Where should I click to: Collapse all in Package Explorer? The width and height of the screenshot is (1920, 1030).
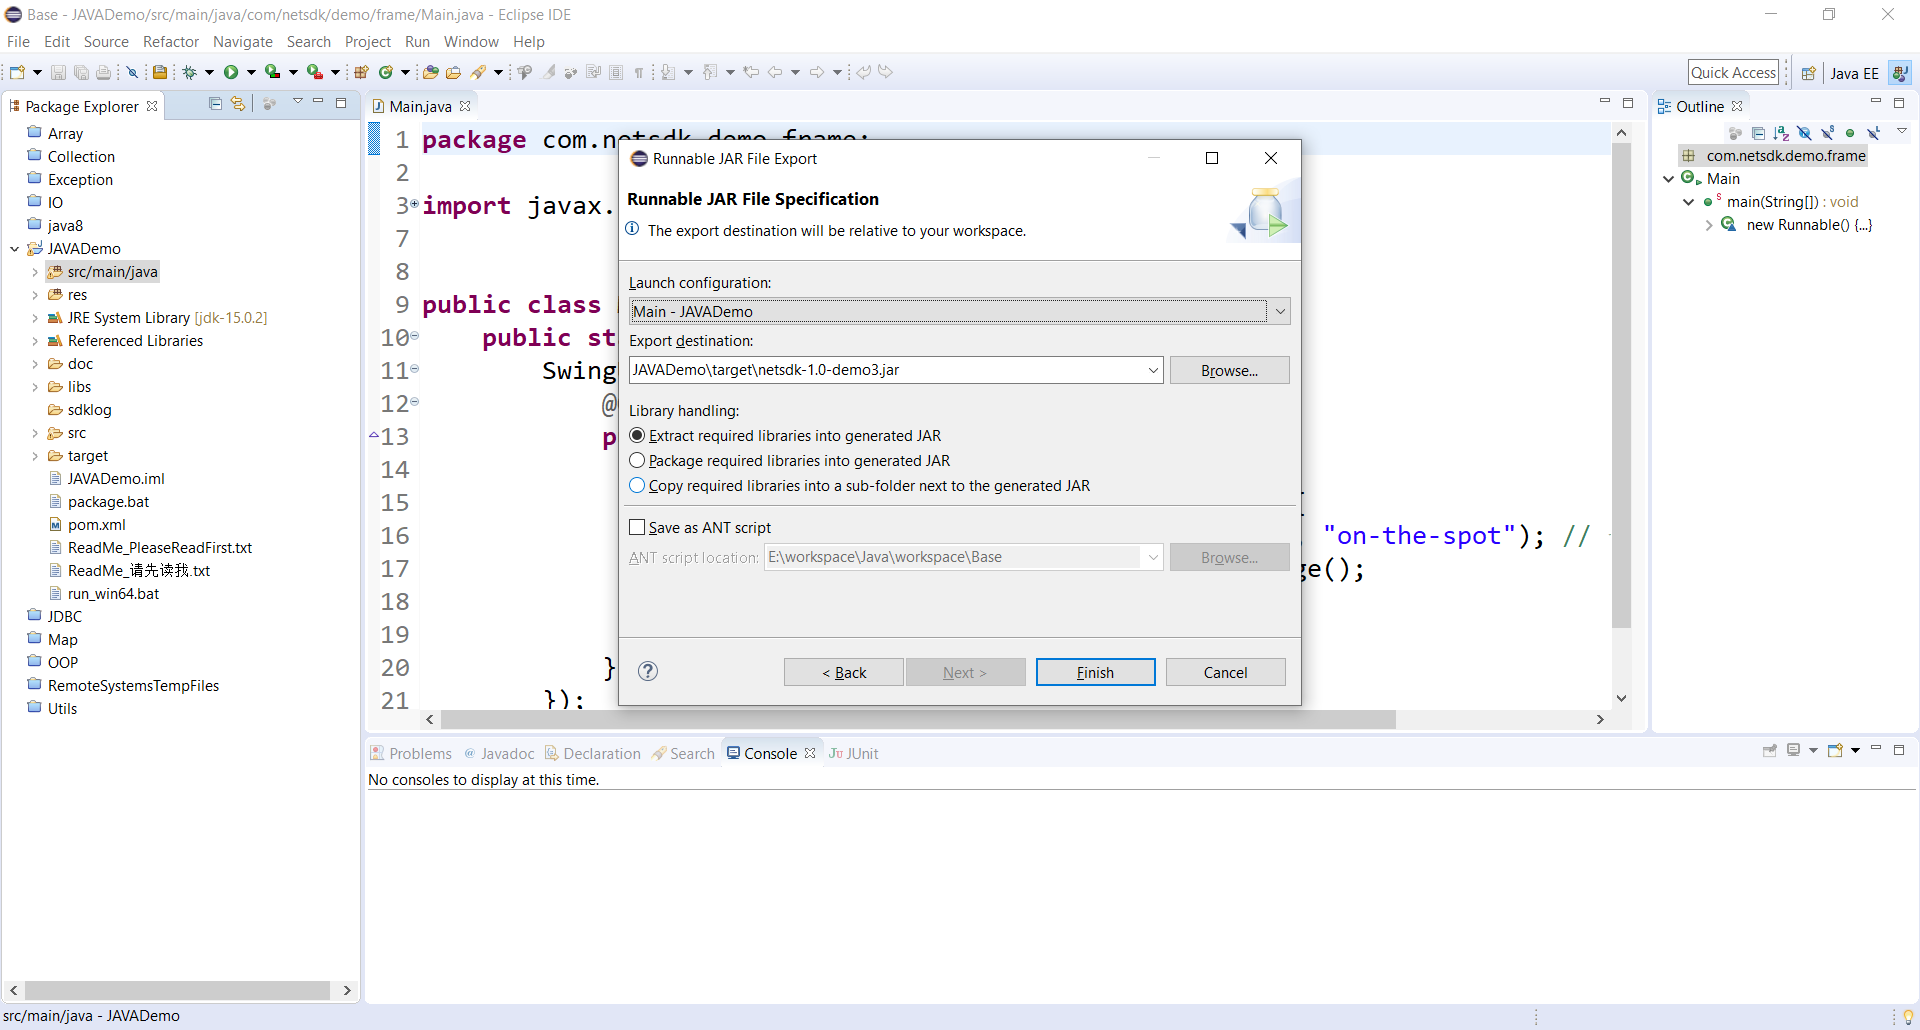click(215, 103)
